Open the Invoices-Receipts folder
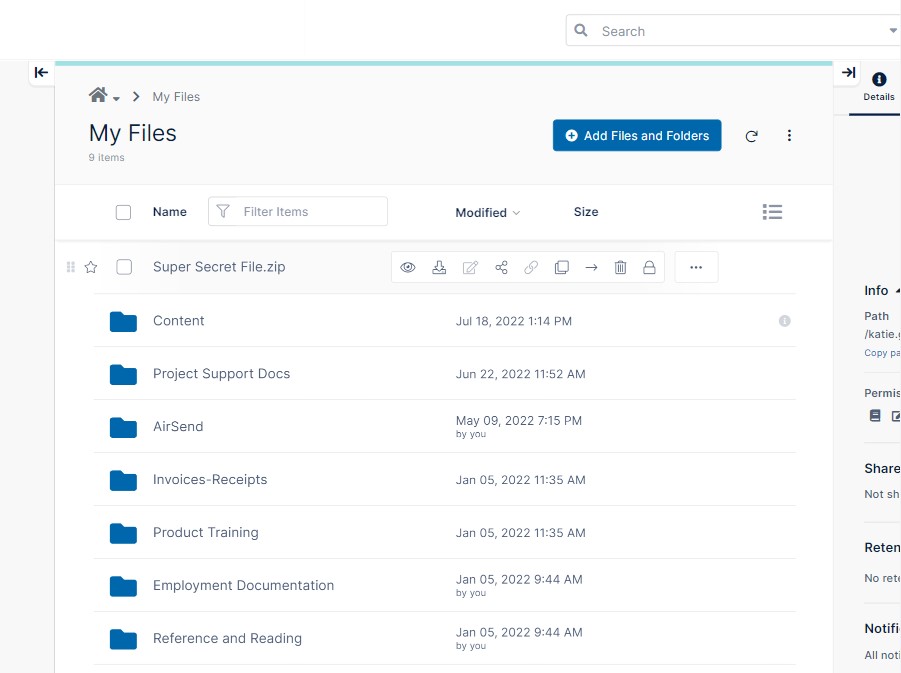Image resolution: width=901 pixels, height=673 pixels. (210, 479)
